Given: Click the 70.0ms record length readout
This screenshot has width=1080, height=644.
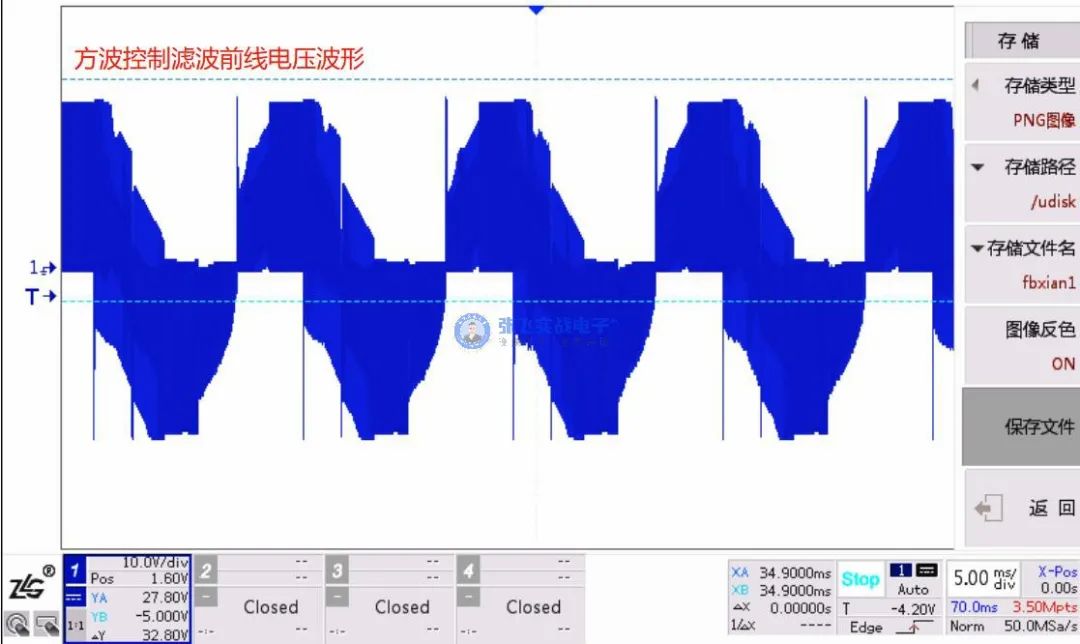Looking at the screenshot, I should coord(974,607).
